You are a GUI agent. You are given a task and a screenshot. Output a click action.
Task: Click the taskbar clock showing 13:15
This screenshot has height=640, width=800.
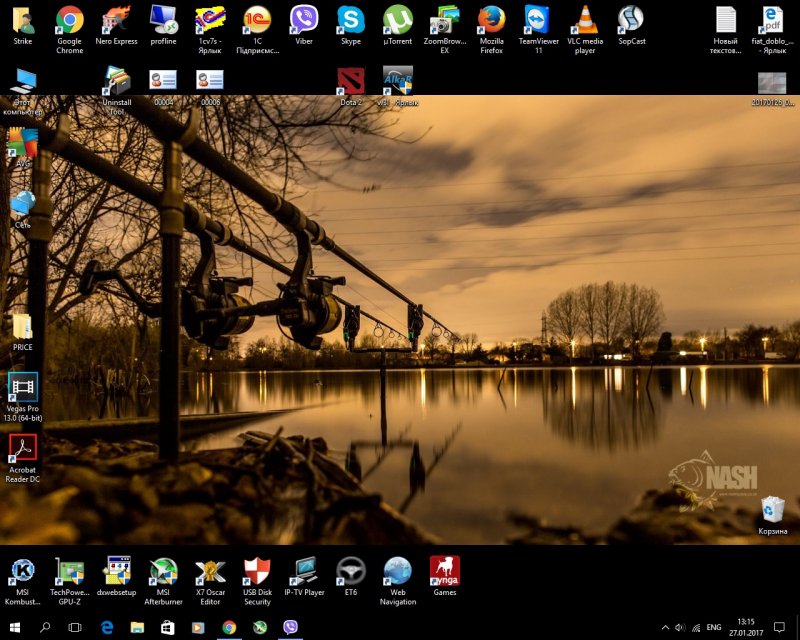tap(746, 627)
